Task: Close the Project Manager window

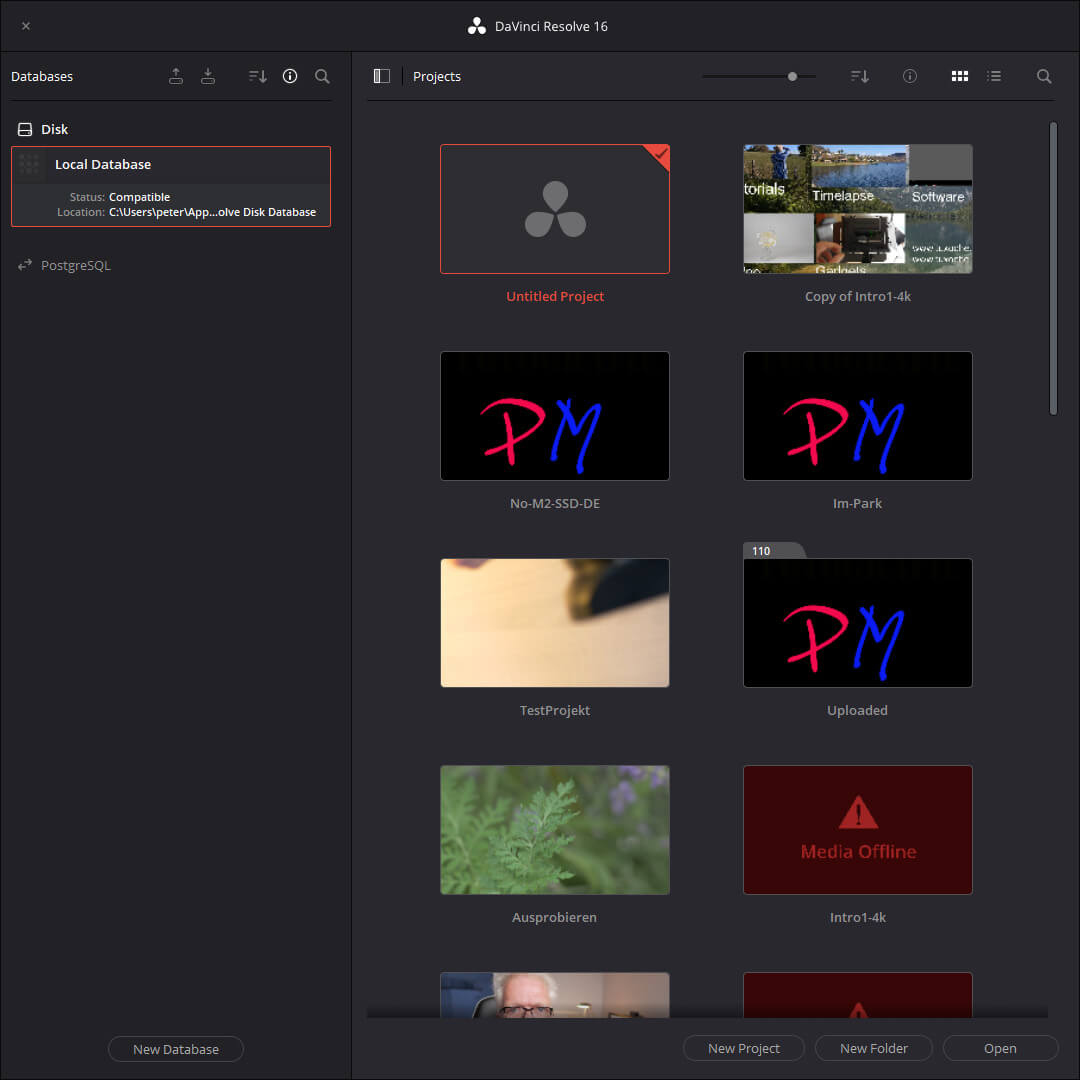Action: click(25, 26)
